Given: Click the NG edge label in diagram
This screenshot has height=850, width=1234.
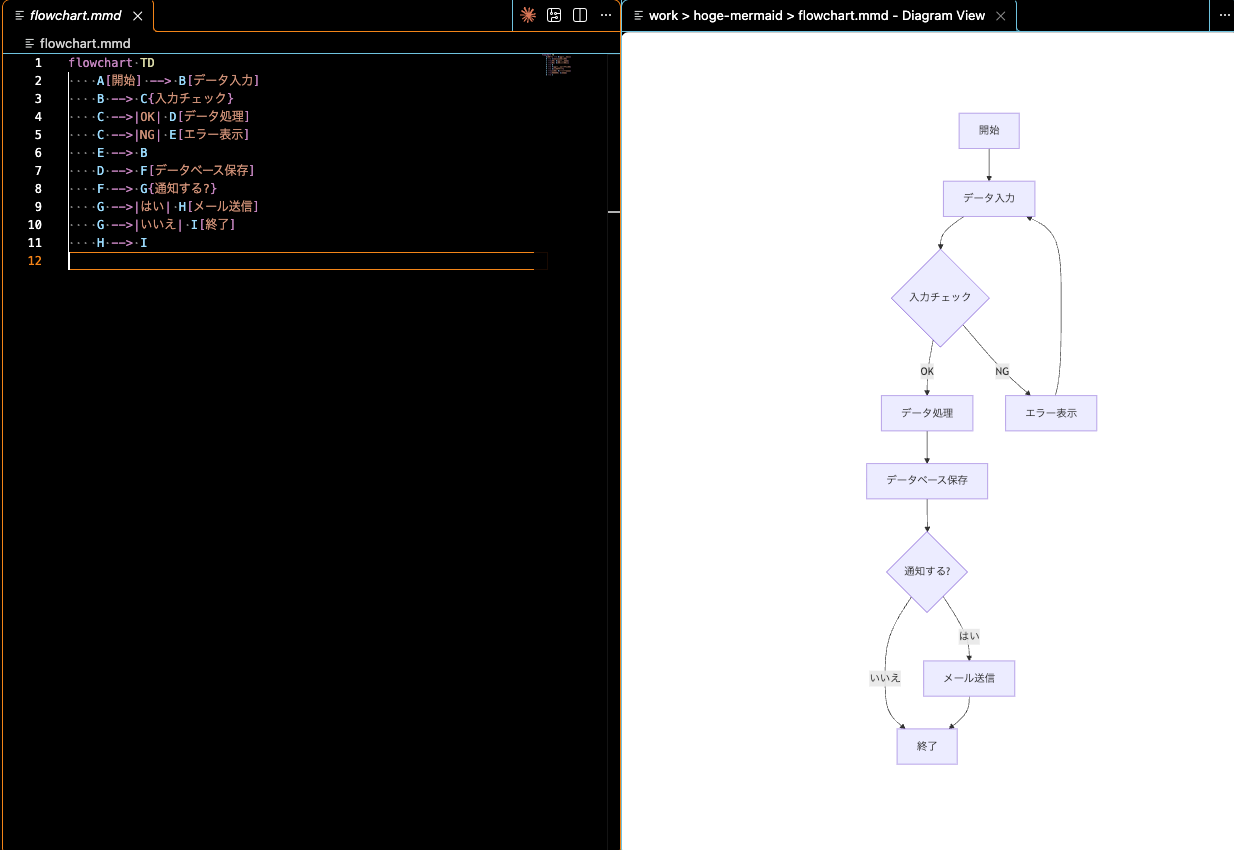Looking at the screenshot, I should (x=1002, y=371).
